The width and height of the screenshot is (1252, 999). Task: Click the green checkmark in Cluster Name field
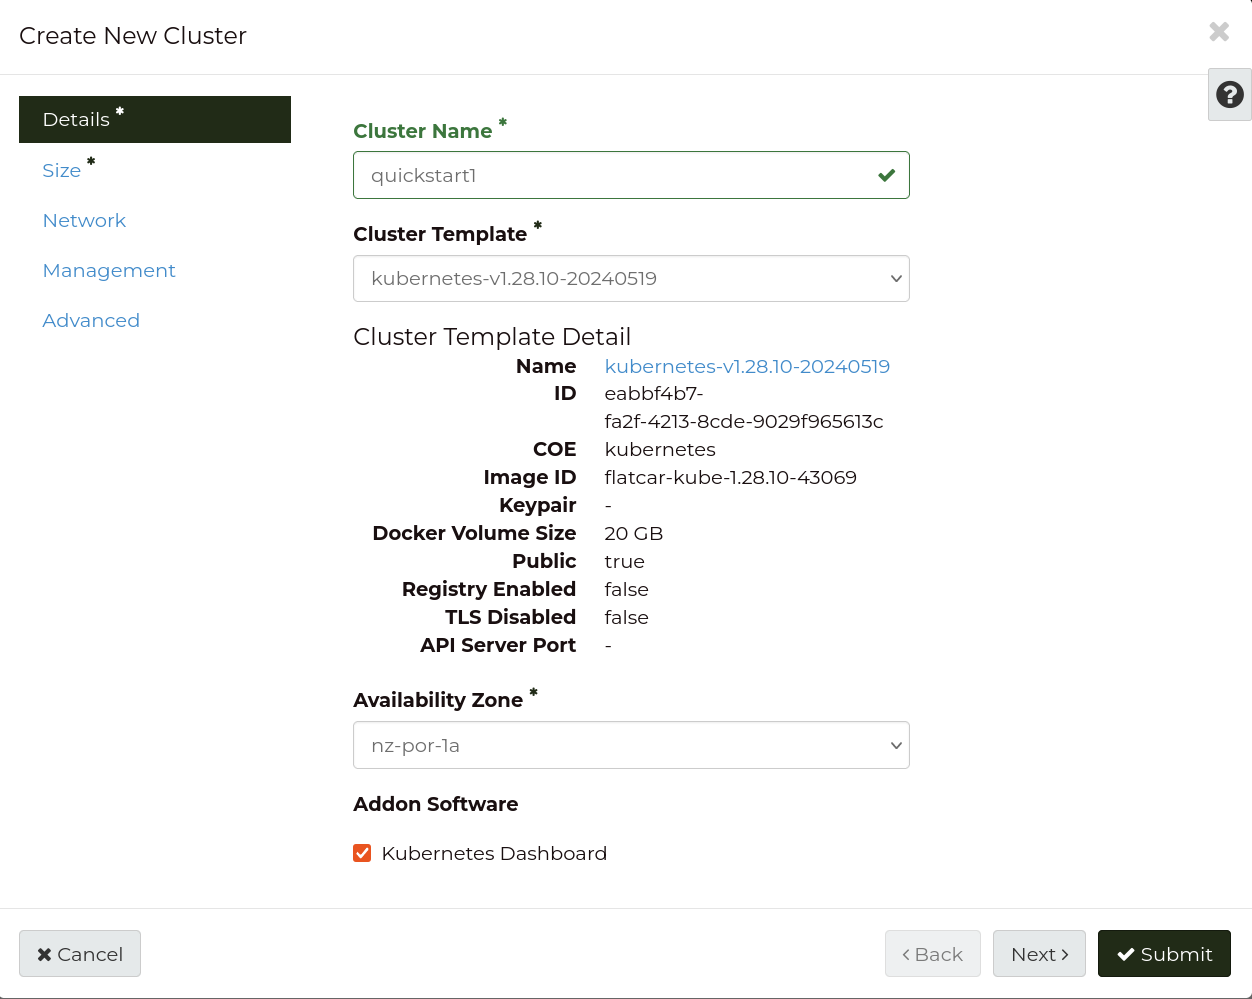click(x=886, y=174)
